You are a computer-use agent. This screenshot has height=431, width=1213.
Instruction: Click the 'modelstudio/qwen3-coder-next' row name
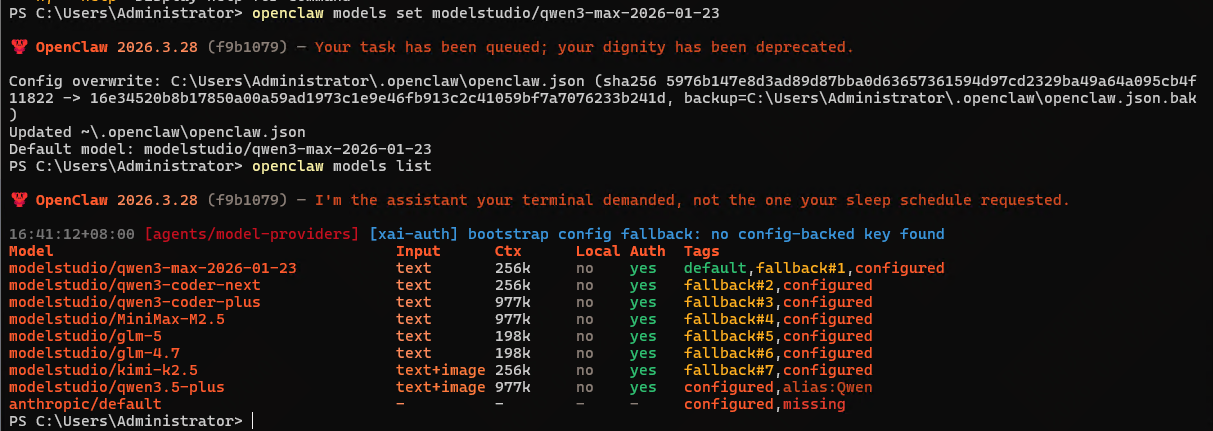click(x=135, y=285)
